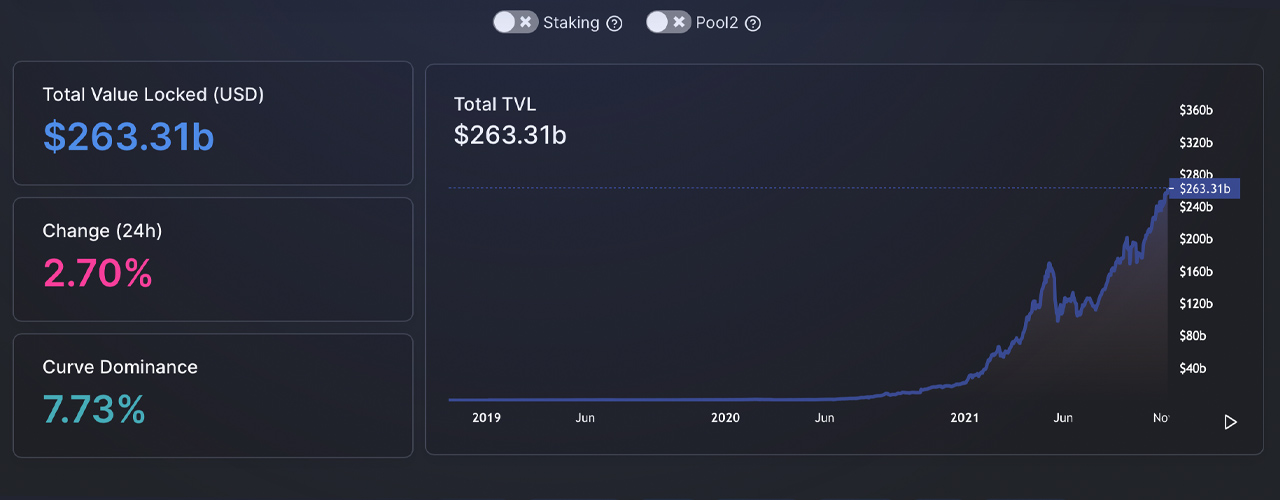Click the Pool2 help question mark icon

coord(753,23)
